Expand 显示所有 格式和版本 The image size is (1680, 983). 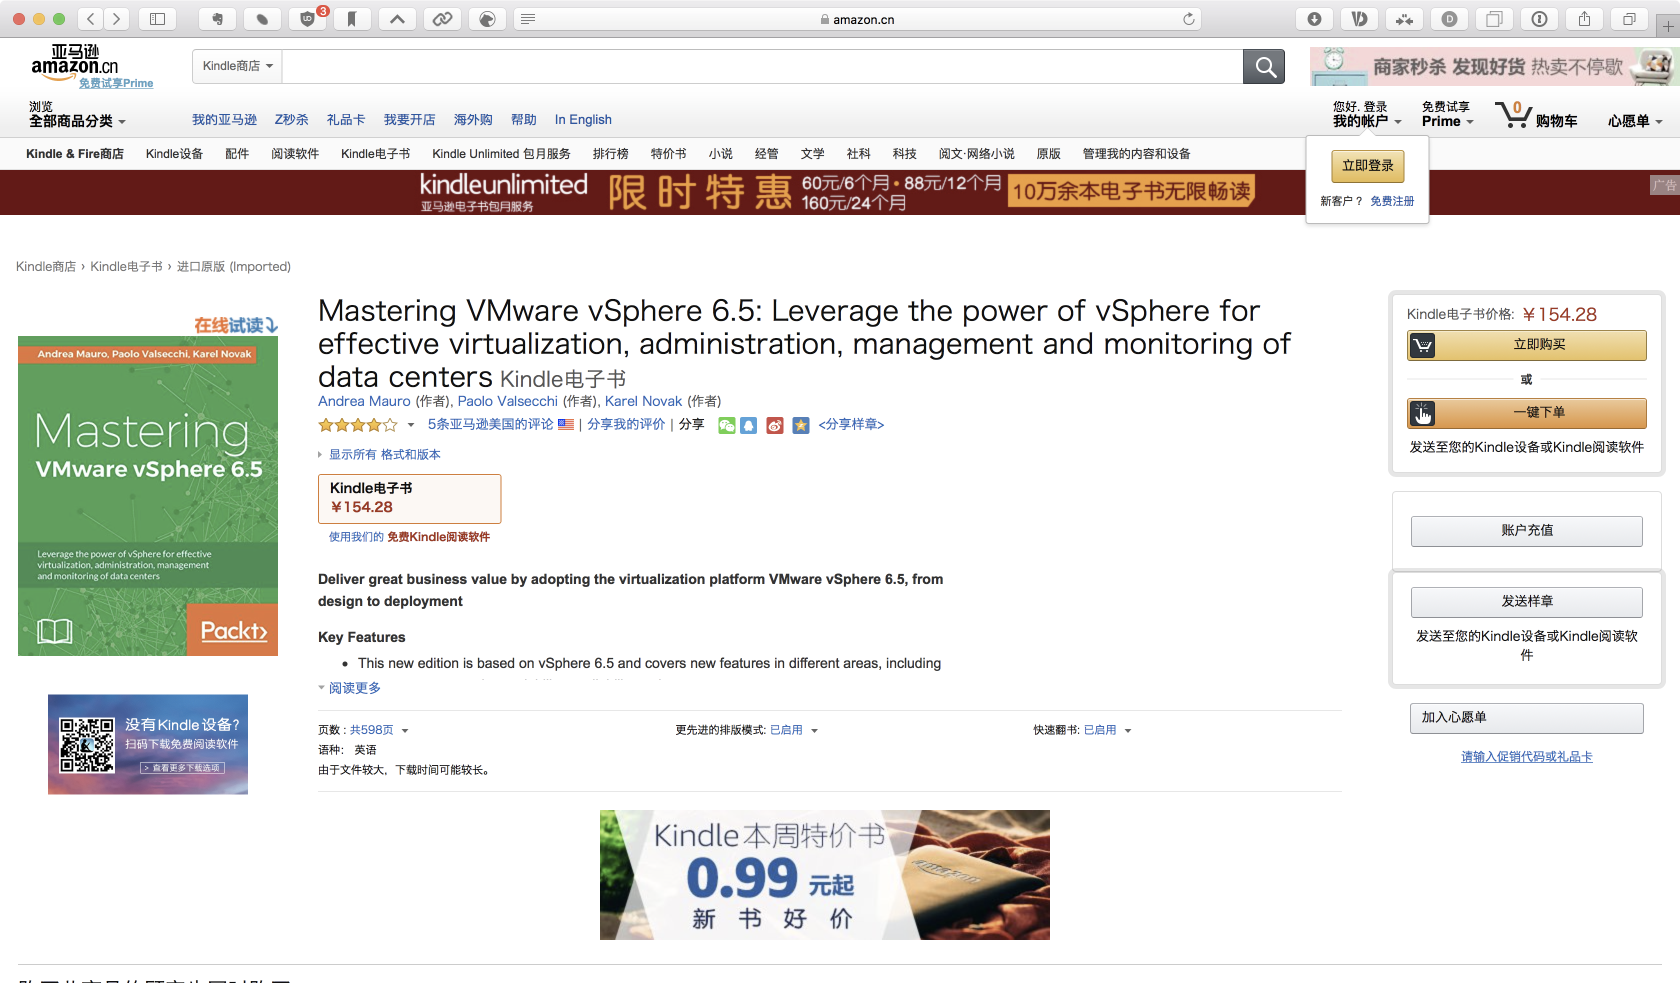pyautogui.click(x=383, y=454)
